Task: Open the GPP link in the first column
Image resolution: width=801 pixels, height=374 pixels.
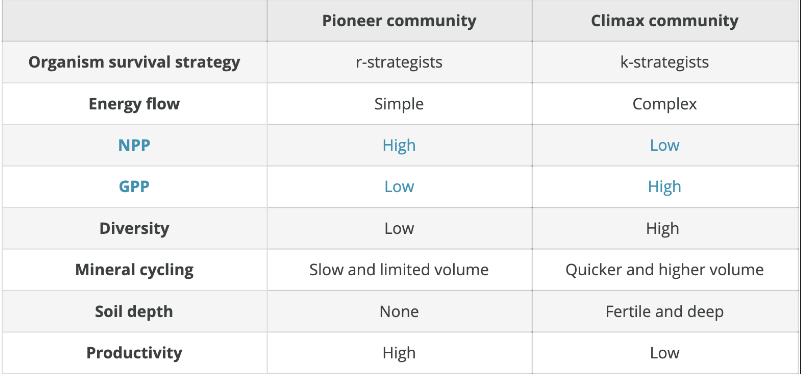Action: [134, 186]
